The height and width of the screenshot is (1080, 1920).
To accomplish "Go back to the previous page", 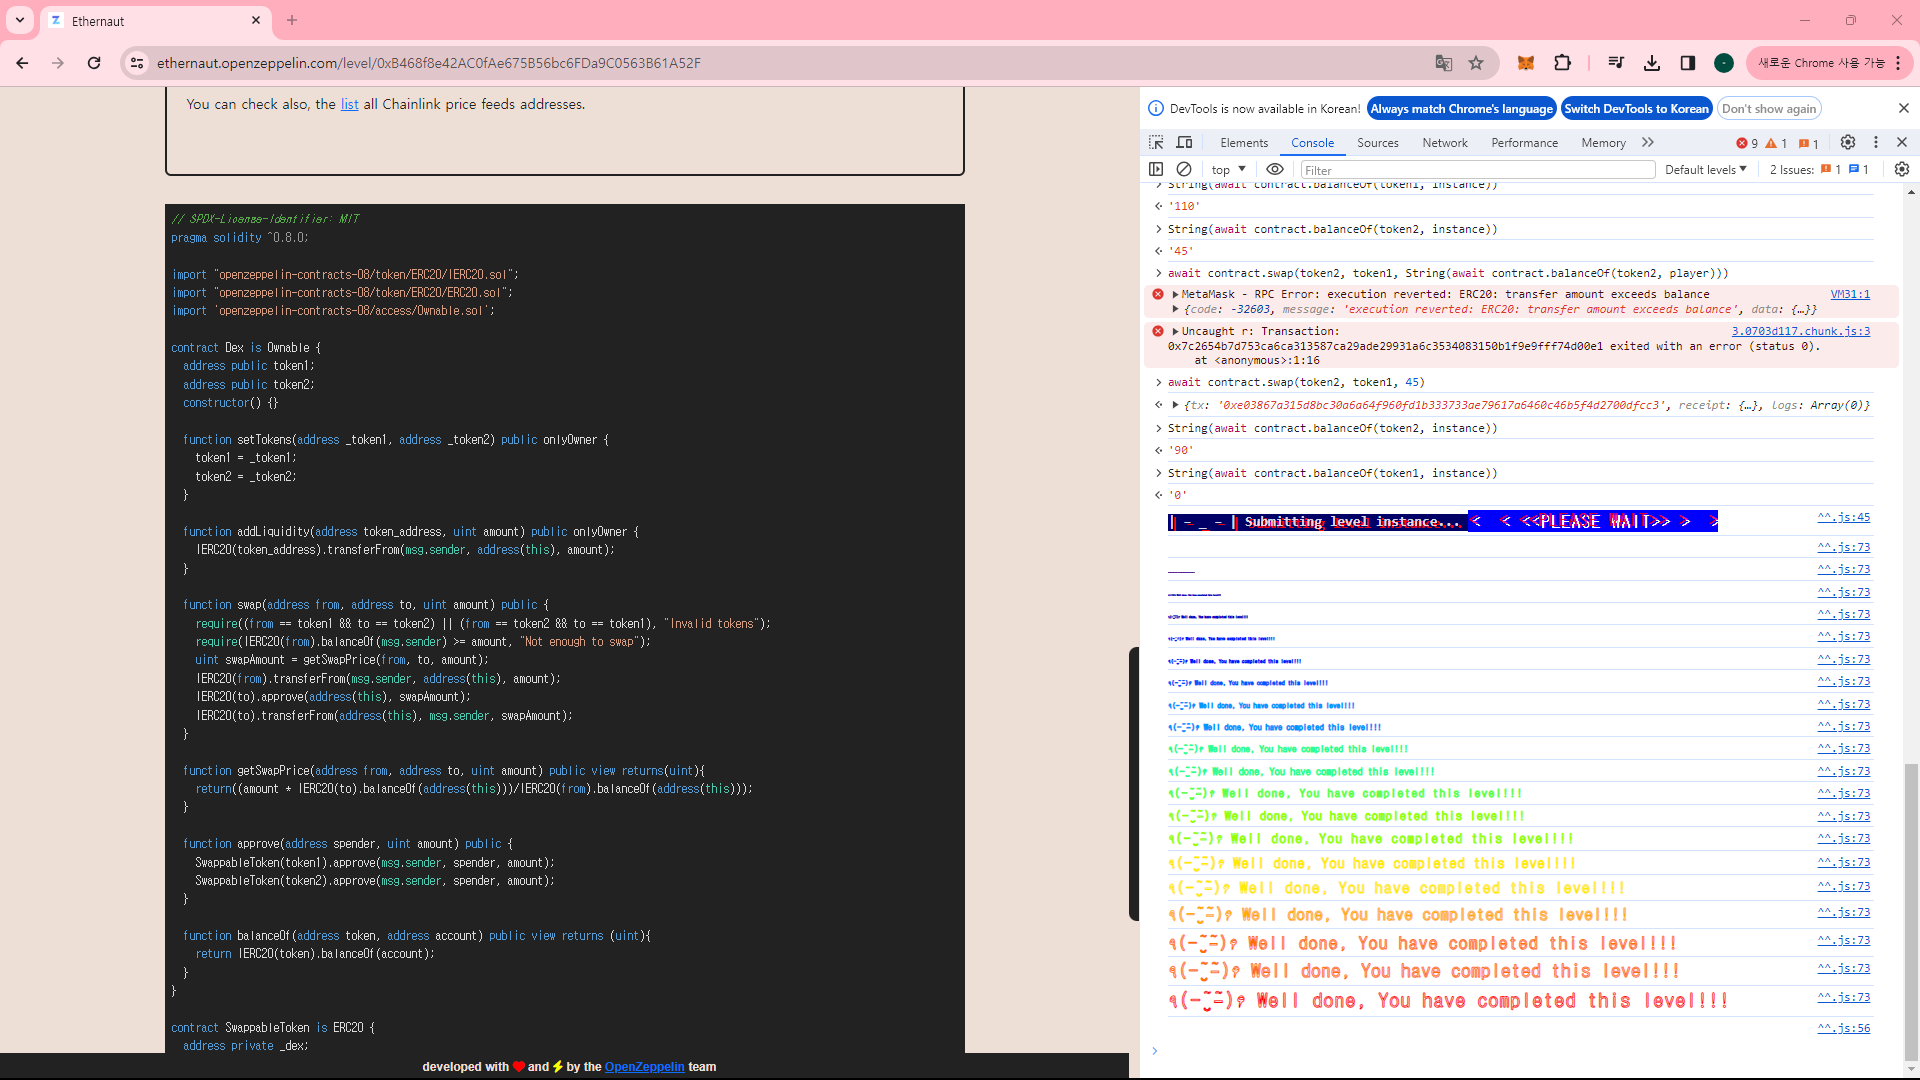I will click(22, 63).
